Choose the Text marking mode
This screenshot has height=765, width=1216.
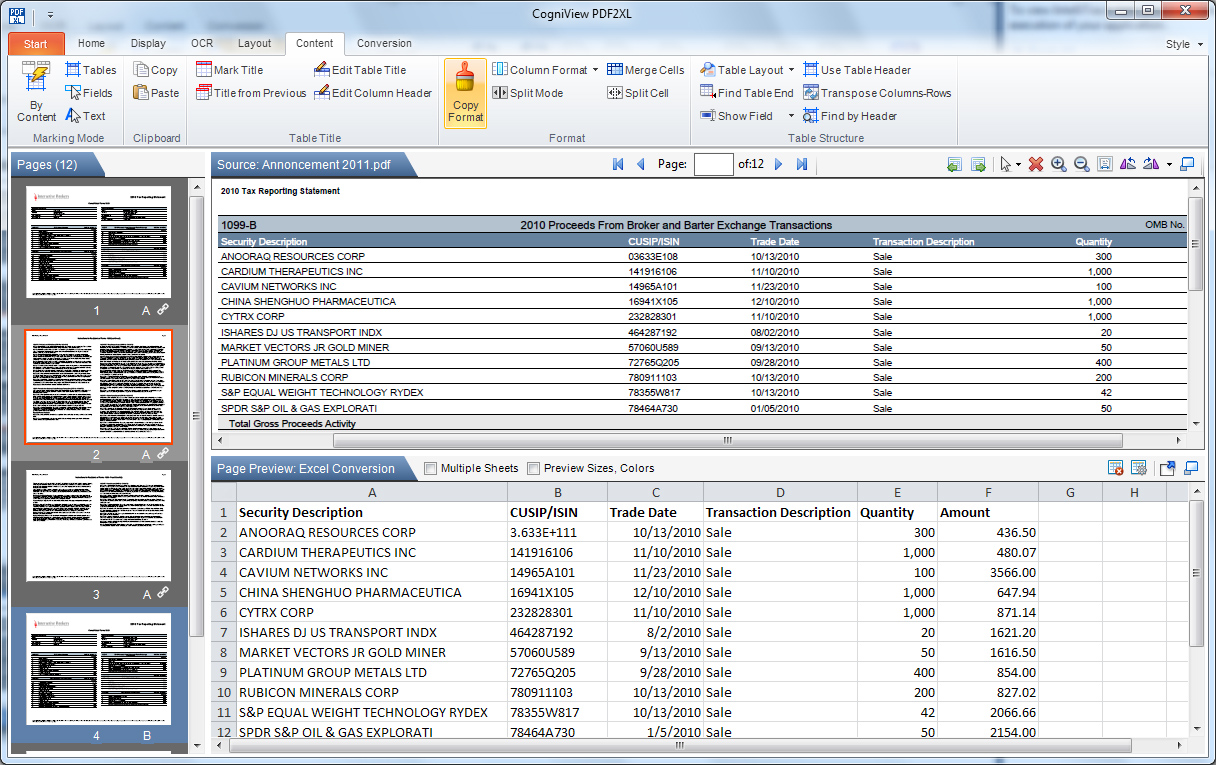pos(85,116)
